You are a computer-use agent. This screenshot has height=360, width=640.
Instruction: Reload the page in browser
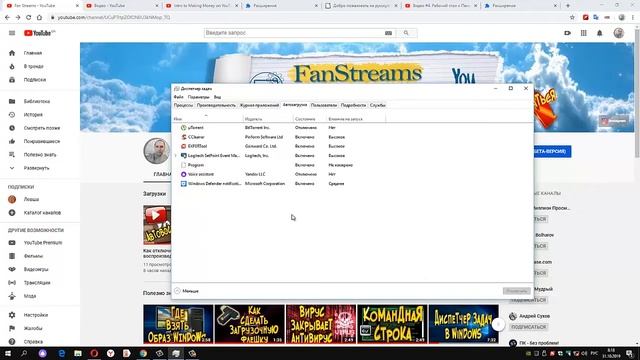tap(29, 18)
